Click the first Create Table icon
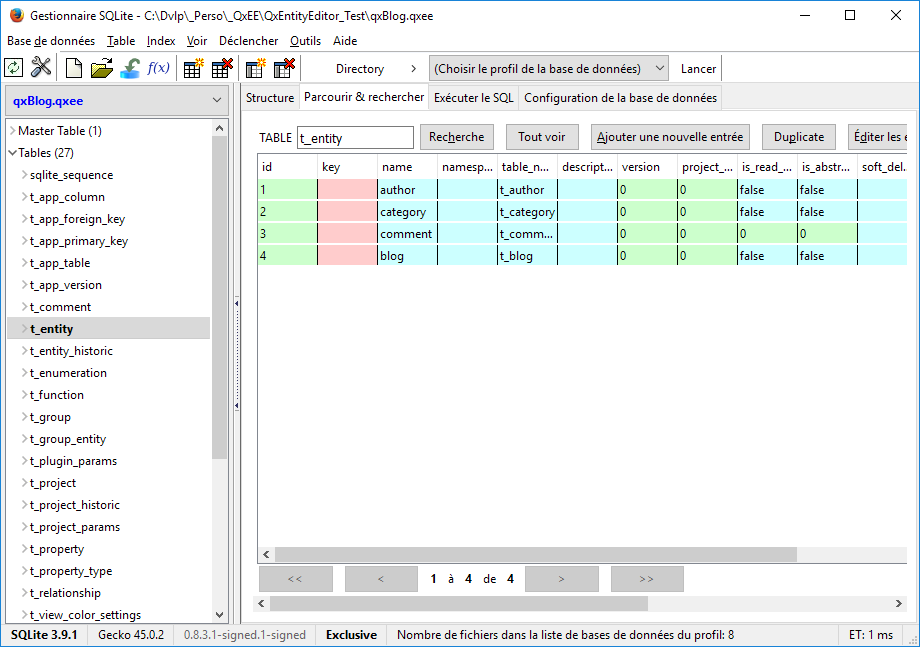920x647 pixels. tap(194, 68)
